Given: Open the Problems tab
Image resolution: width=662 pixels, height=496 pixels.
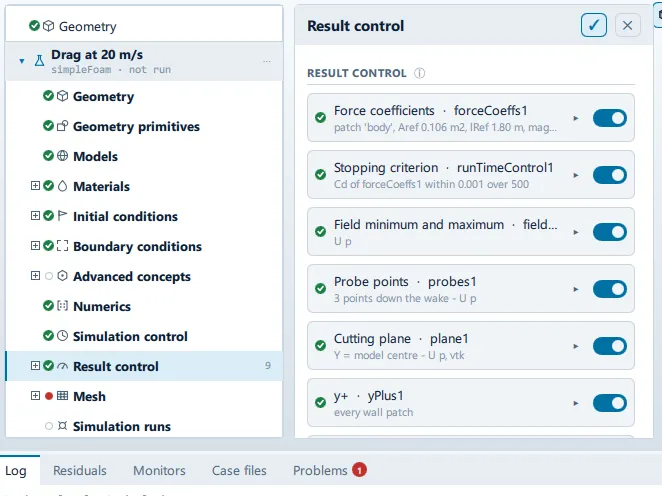Looking at the screenshot, I should pos(330,470).
